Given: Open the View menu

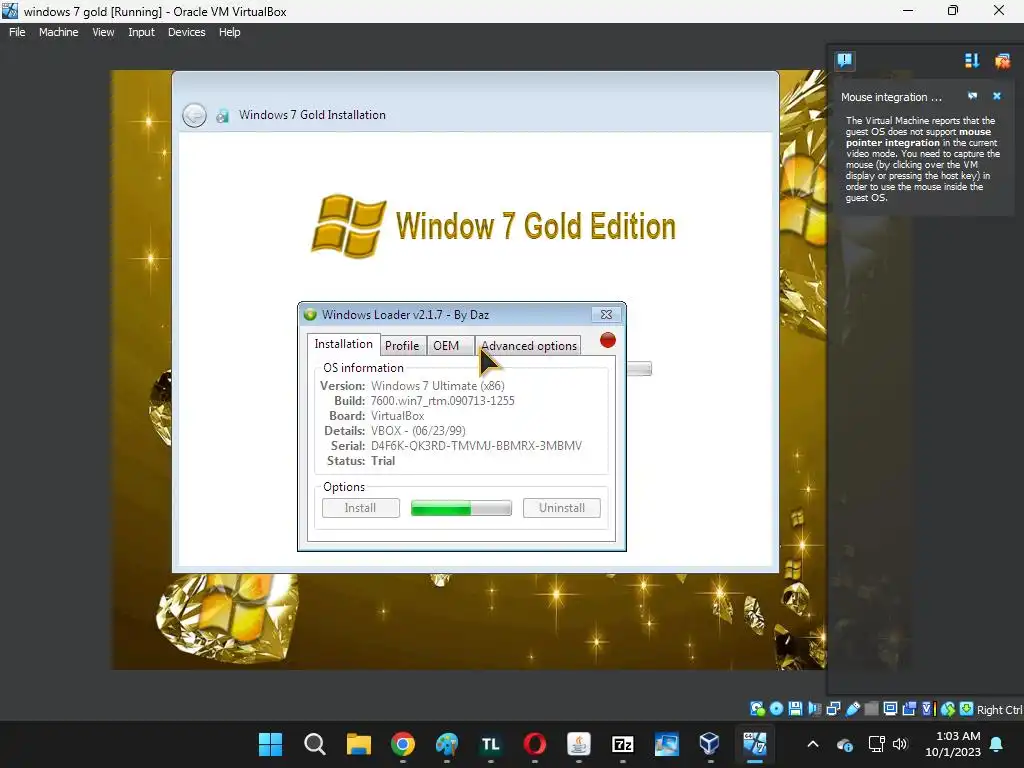Looking at the screenshot, I should coord(103,32).
